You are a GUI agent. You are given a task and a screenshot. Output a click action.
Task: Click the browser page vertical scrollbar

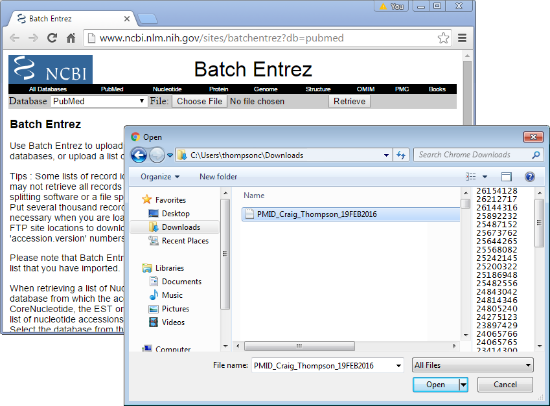point(467,93)
